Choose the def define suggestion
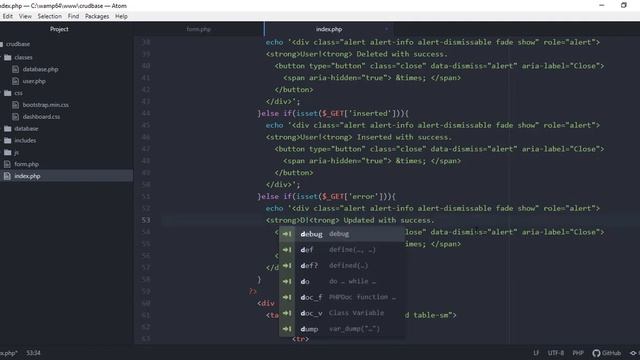Viewport: 640px width, 360px height. coord(342,250)
